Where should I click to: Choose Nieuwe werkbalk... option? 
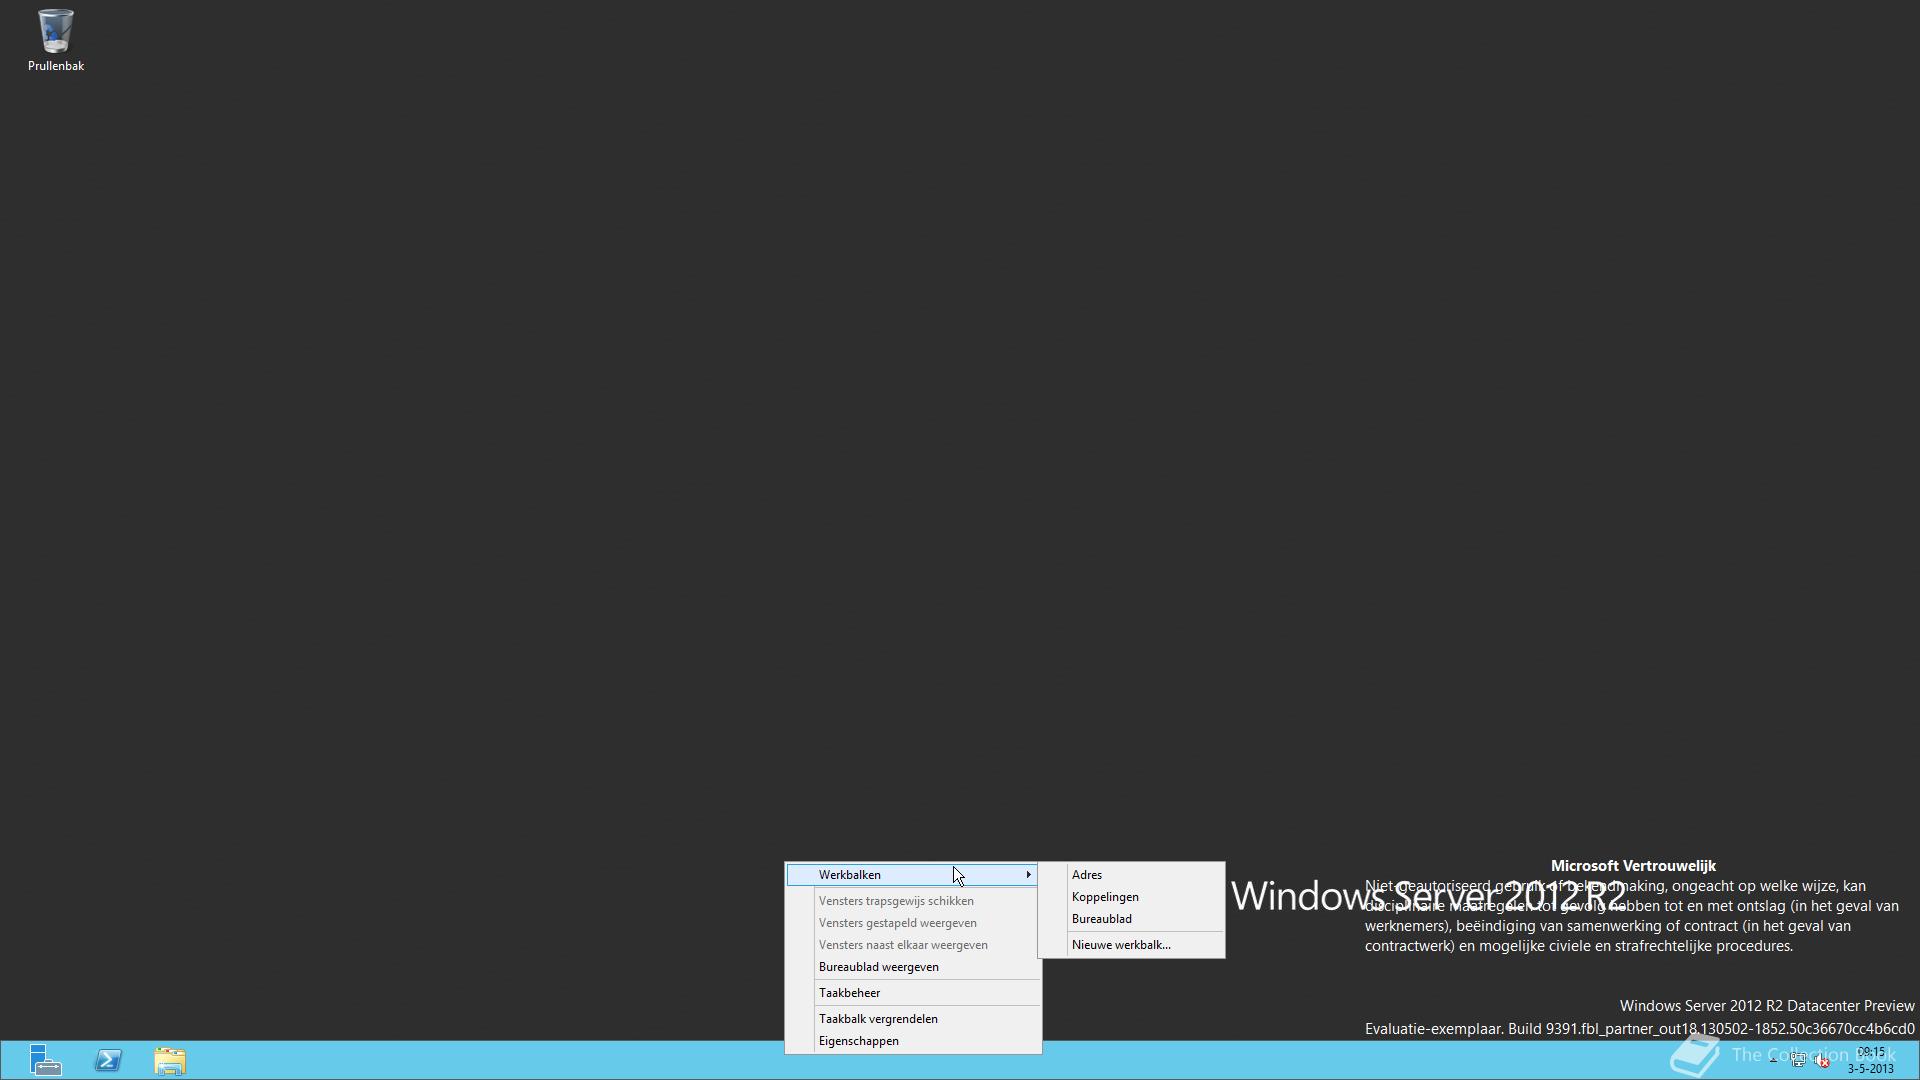tap(1120, 945)
